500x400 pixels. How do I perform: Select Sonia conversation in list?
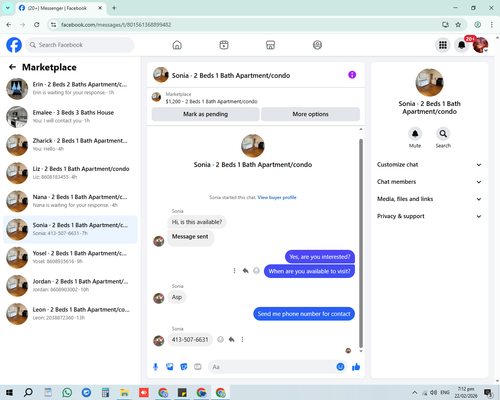(70, 229)
